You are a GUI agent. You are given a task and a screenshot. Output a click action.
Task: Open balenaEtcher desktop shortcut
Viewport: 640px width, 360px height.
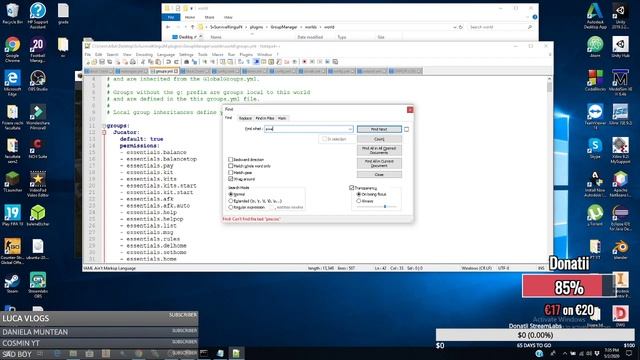tap(38, 215)
